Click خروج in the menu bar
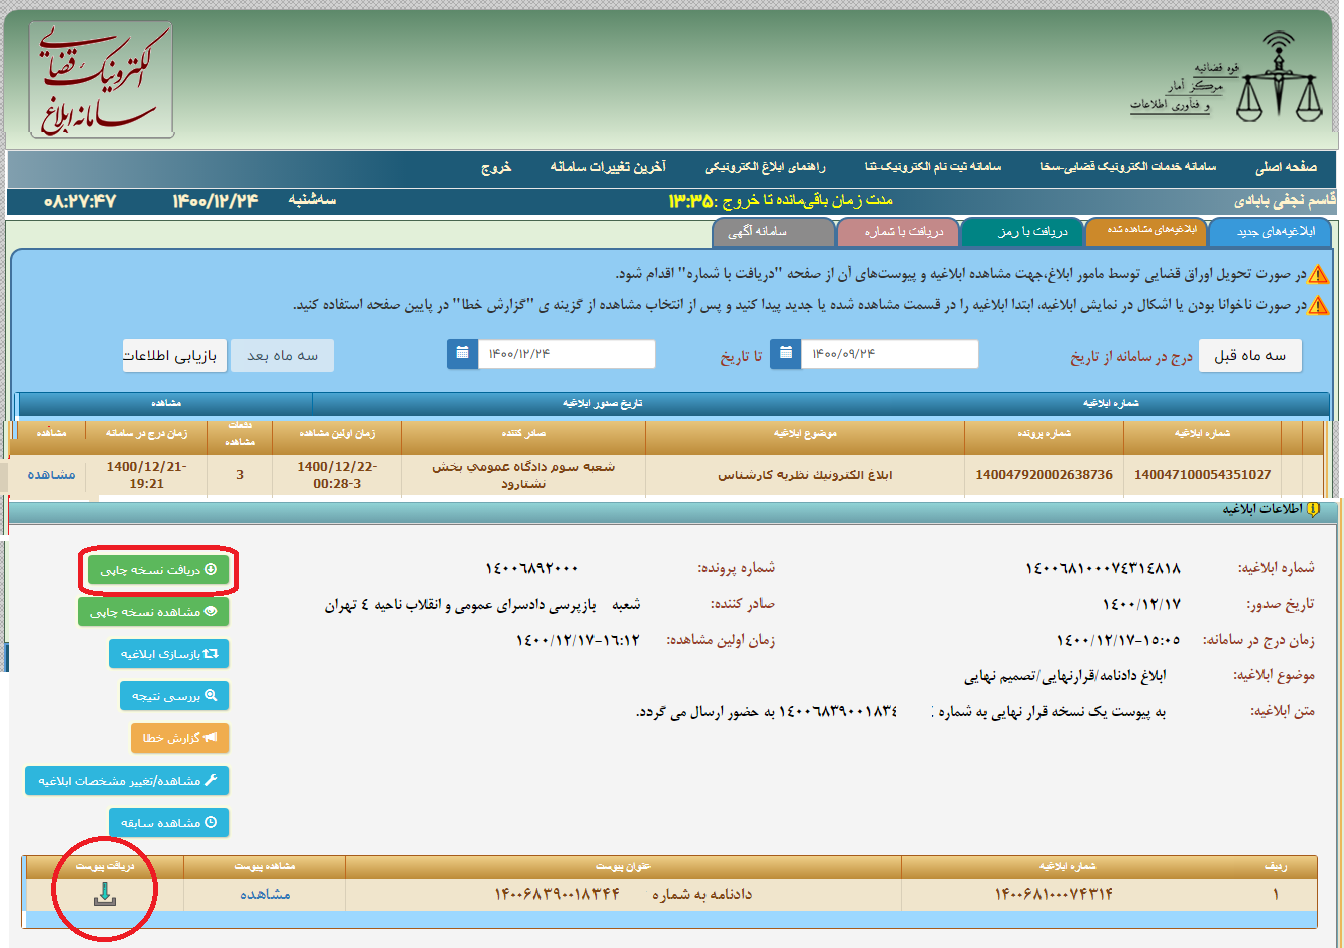The image size is (1344, 948). tap(496, 167)
